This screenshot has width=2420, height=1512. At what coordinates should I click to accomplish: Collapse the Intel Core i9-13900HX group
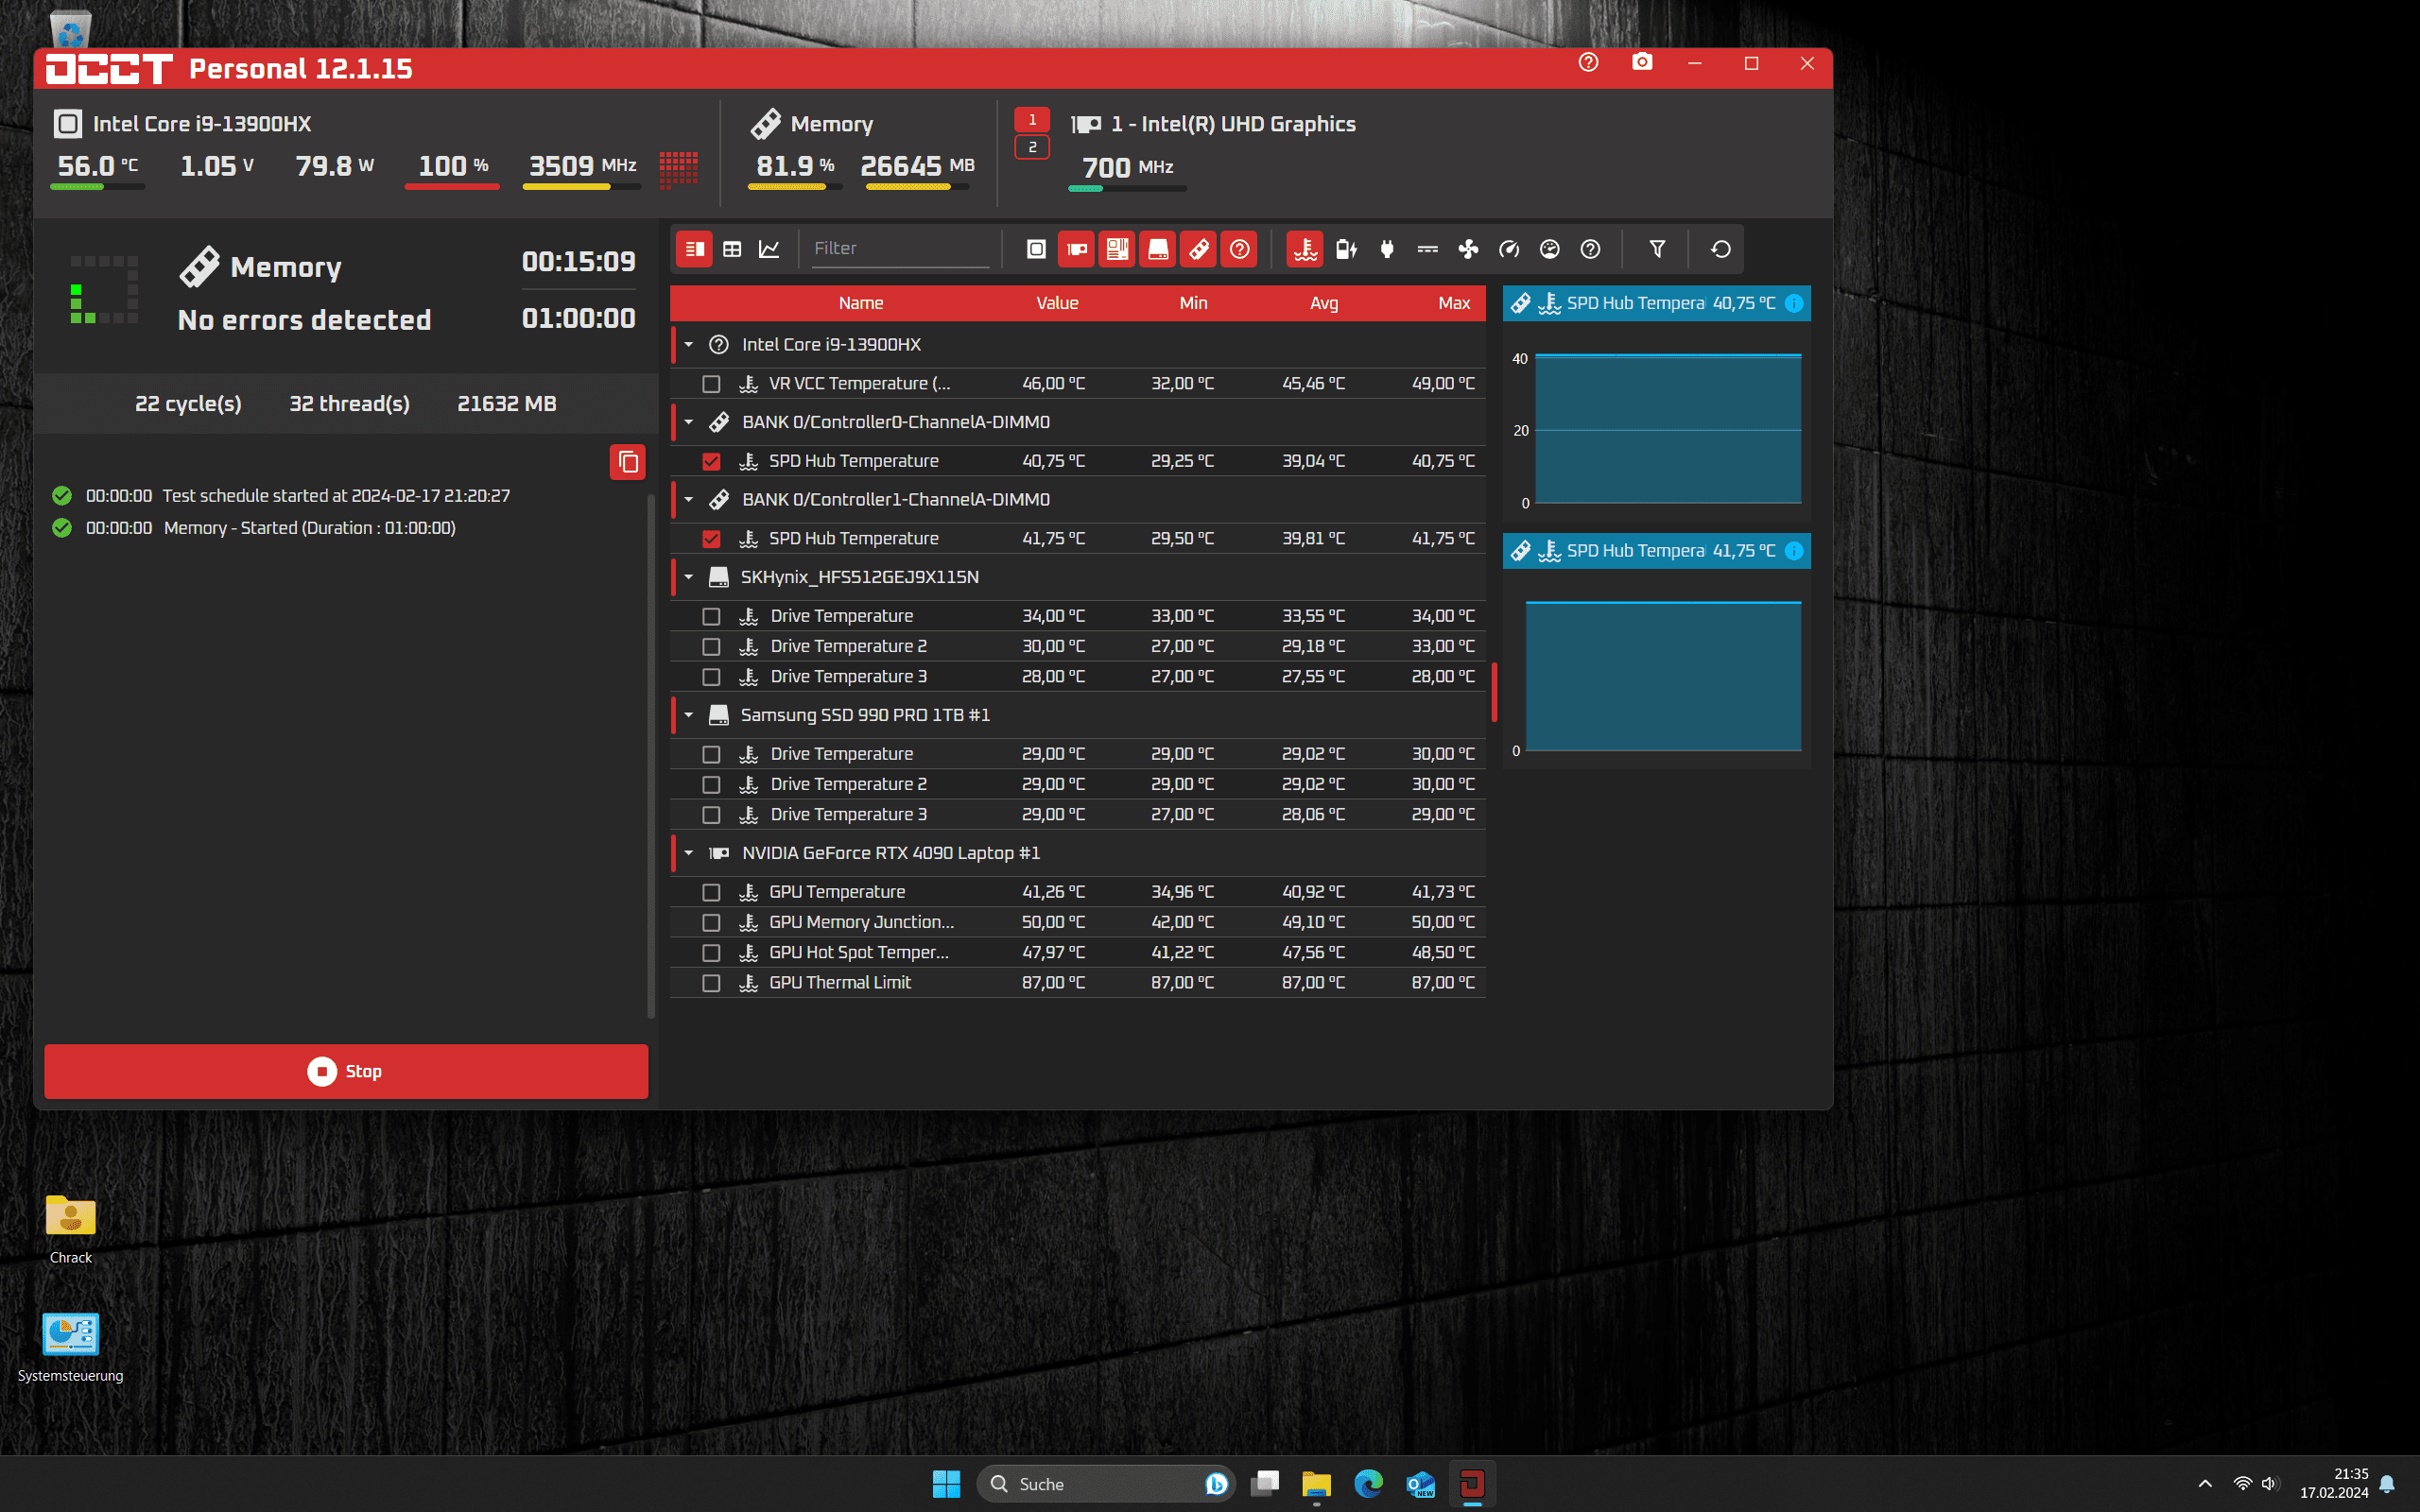point(689,345)
